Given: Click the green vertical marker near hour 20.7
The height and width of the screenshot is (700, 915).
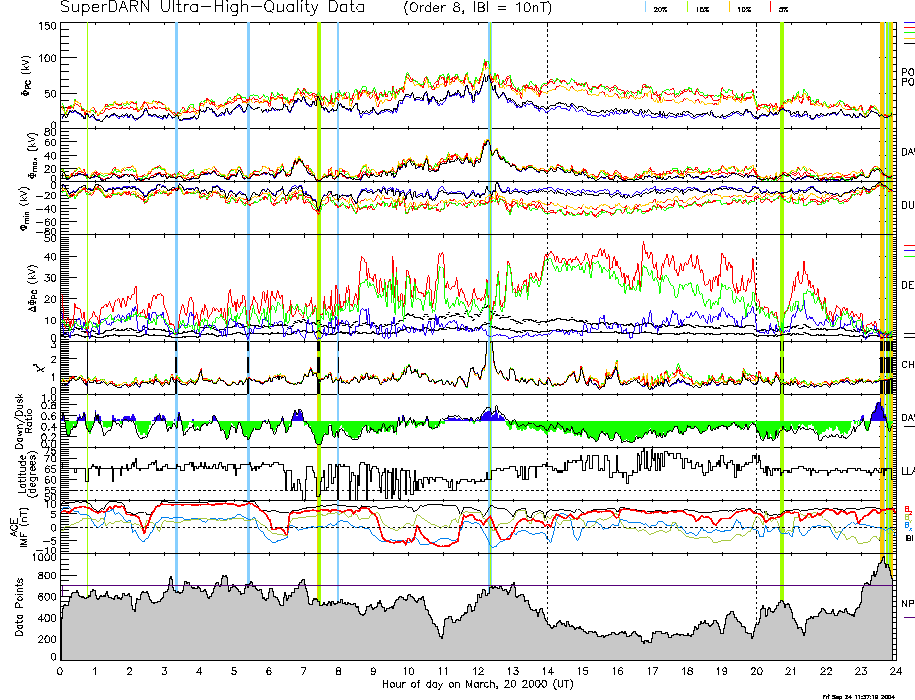Looking at the screenshot, I should [781, 300].
